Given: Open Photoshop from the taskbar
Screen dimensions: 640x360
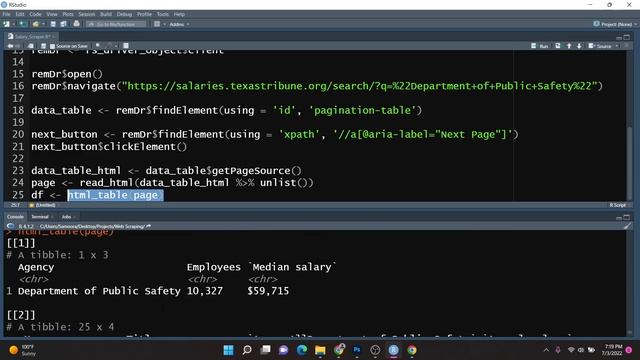Looking at the screenshot, I should 357,350.
